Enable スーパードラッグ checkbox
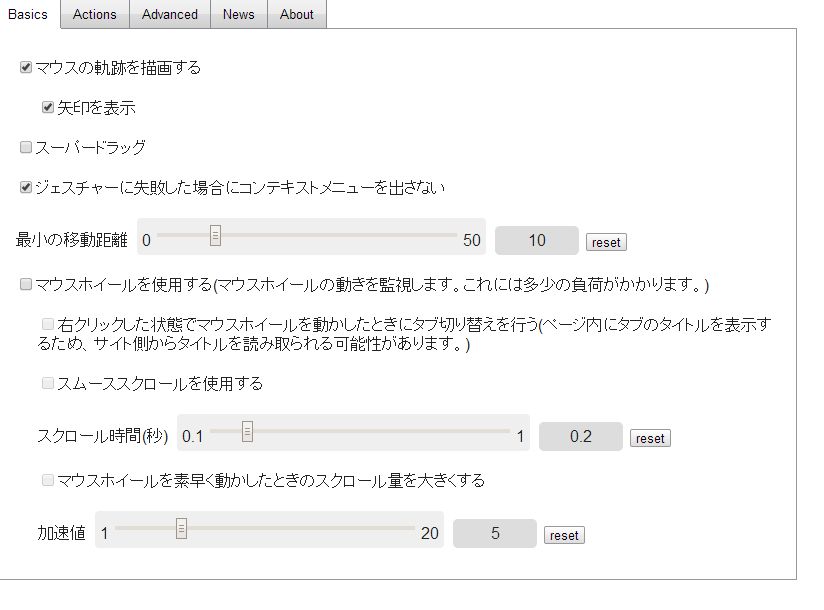Image resolution: width=824 pixels, height=610 pixels. pyautogui.click(x=26, y=147)
